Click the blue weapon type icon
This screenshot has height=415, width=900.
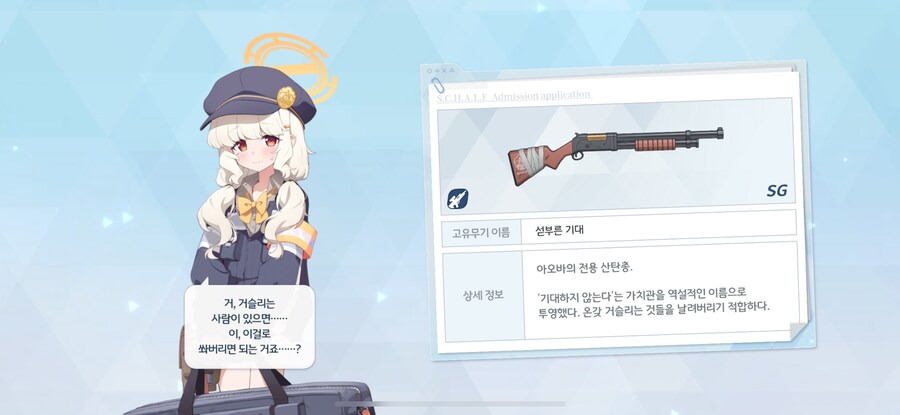pyautogui.click(x=457, y=199)
